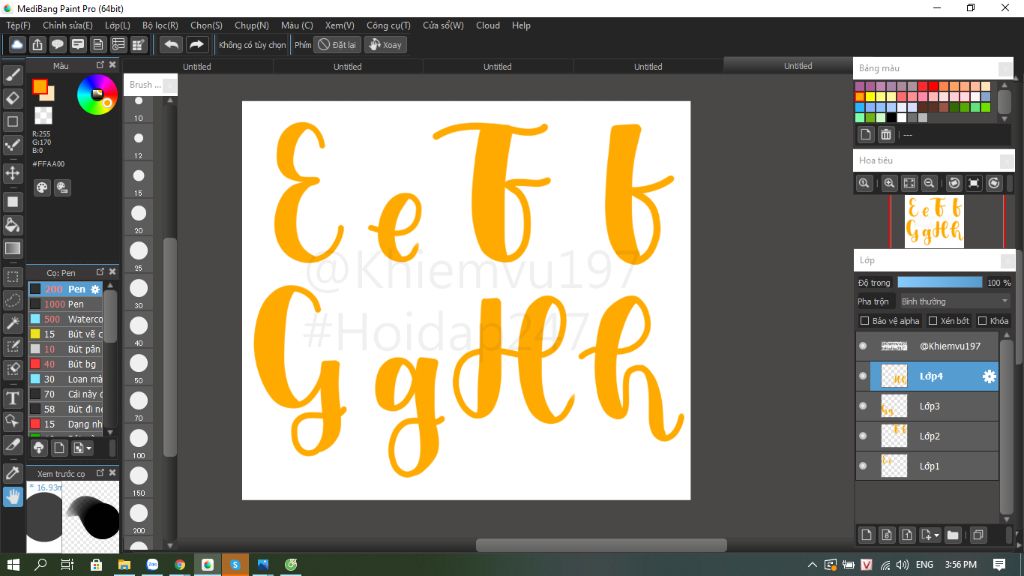Click the transparent color swatch
The image size is (1024, 576).
click(43, 116)
